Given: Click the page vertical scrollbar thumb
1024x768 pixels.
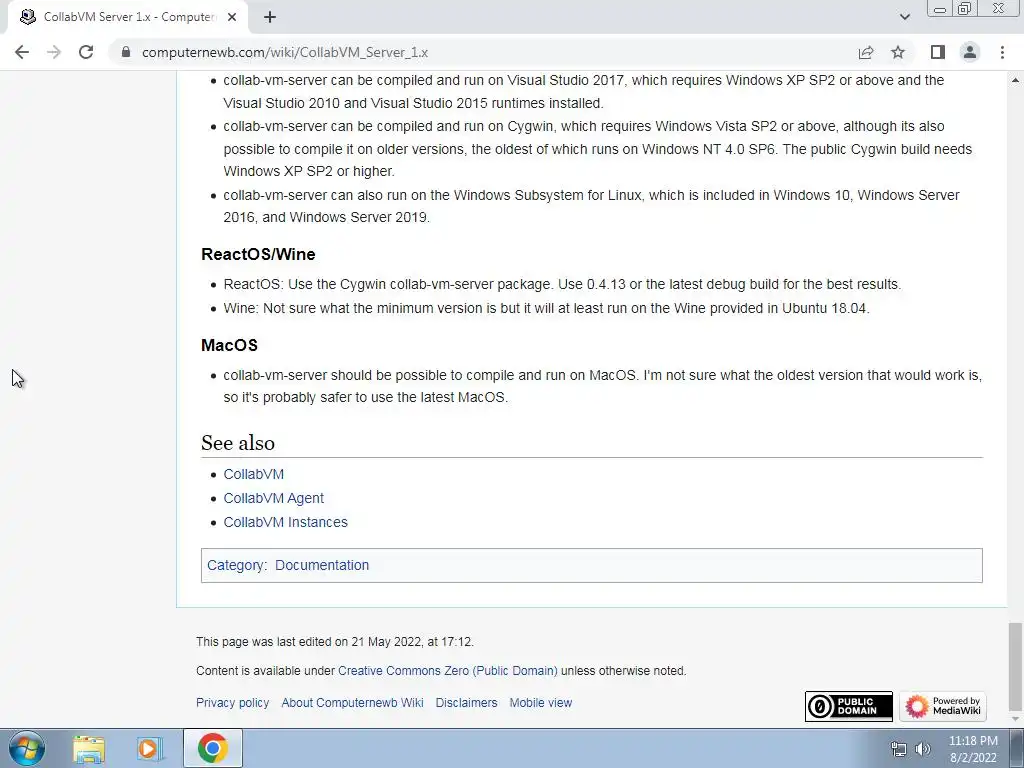Looking at the screenshot, I should tap(1015, 666).
